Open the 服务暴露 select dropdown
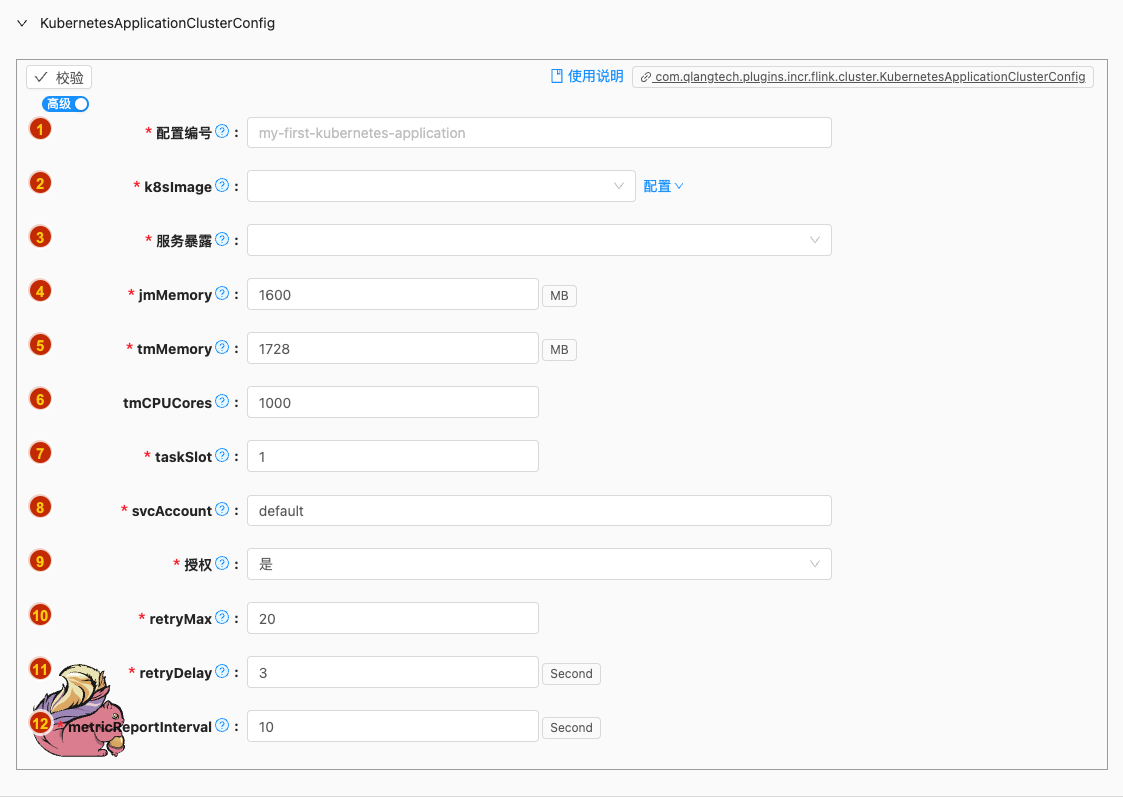The height and width of the screenshot is (797, 1123). pos(538,240)
